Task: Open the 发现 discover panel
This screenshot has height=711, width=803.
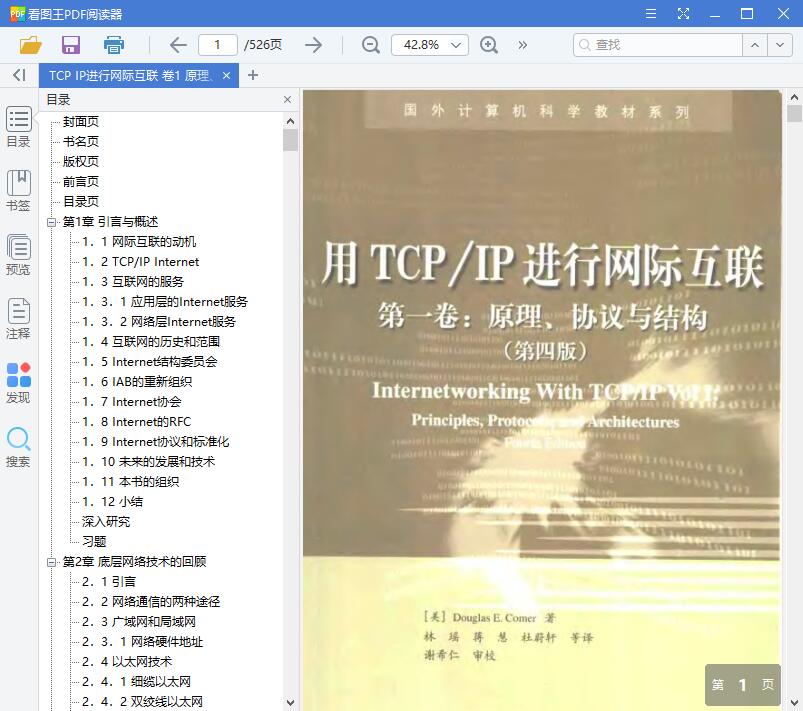Action: [18, 383]
